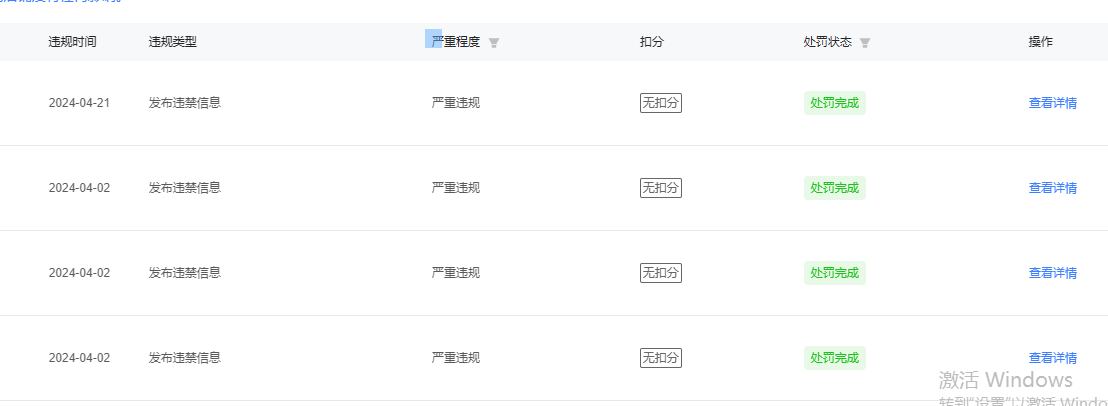Click the 操作 column header
Viewport: 1108px width, 406px height.
click(x=1040, y=42)
